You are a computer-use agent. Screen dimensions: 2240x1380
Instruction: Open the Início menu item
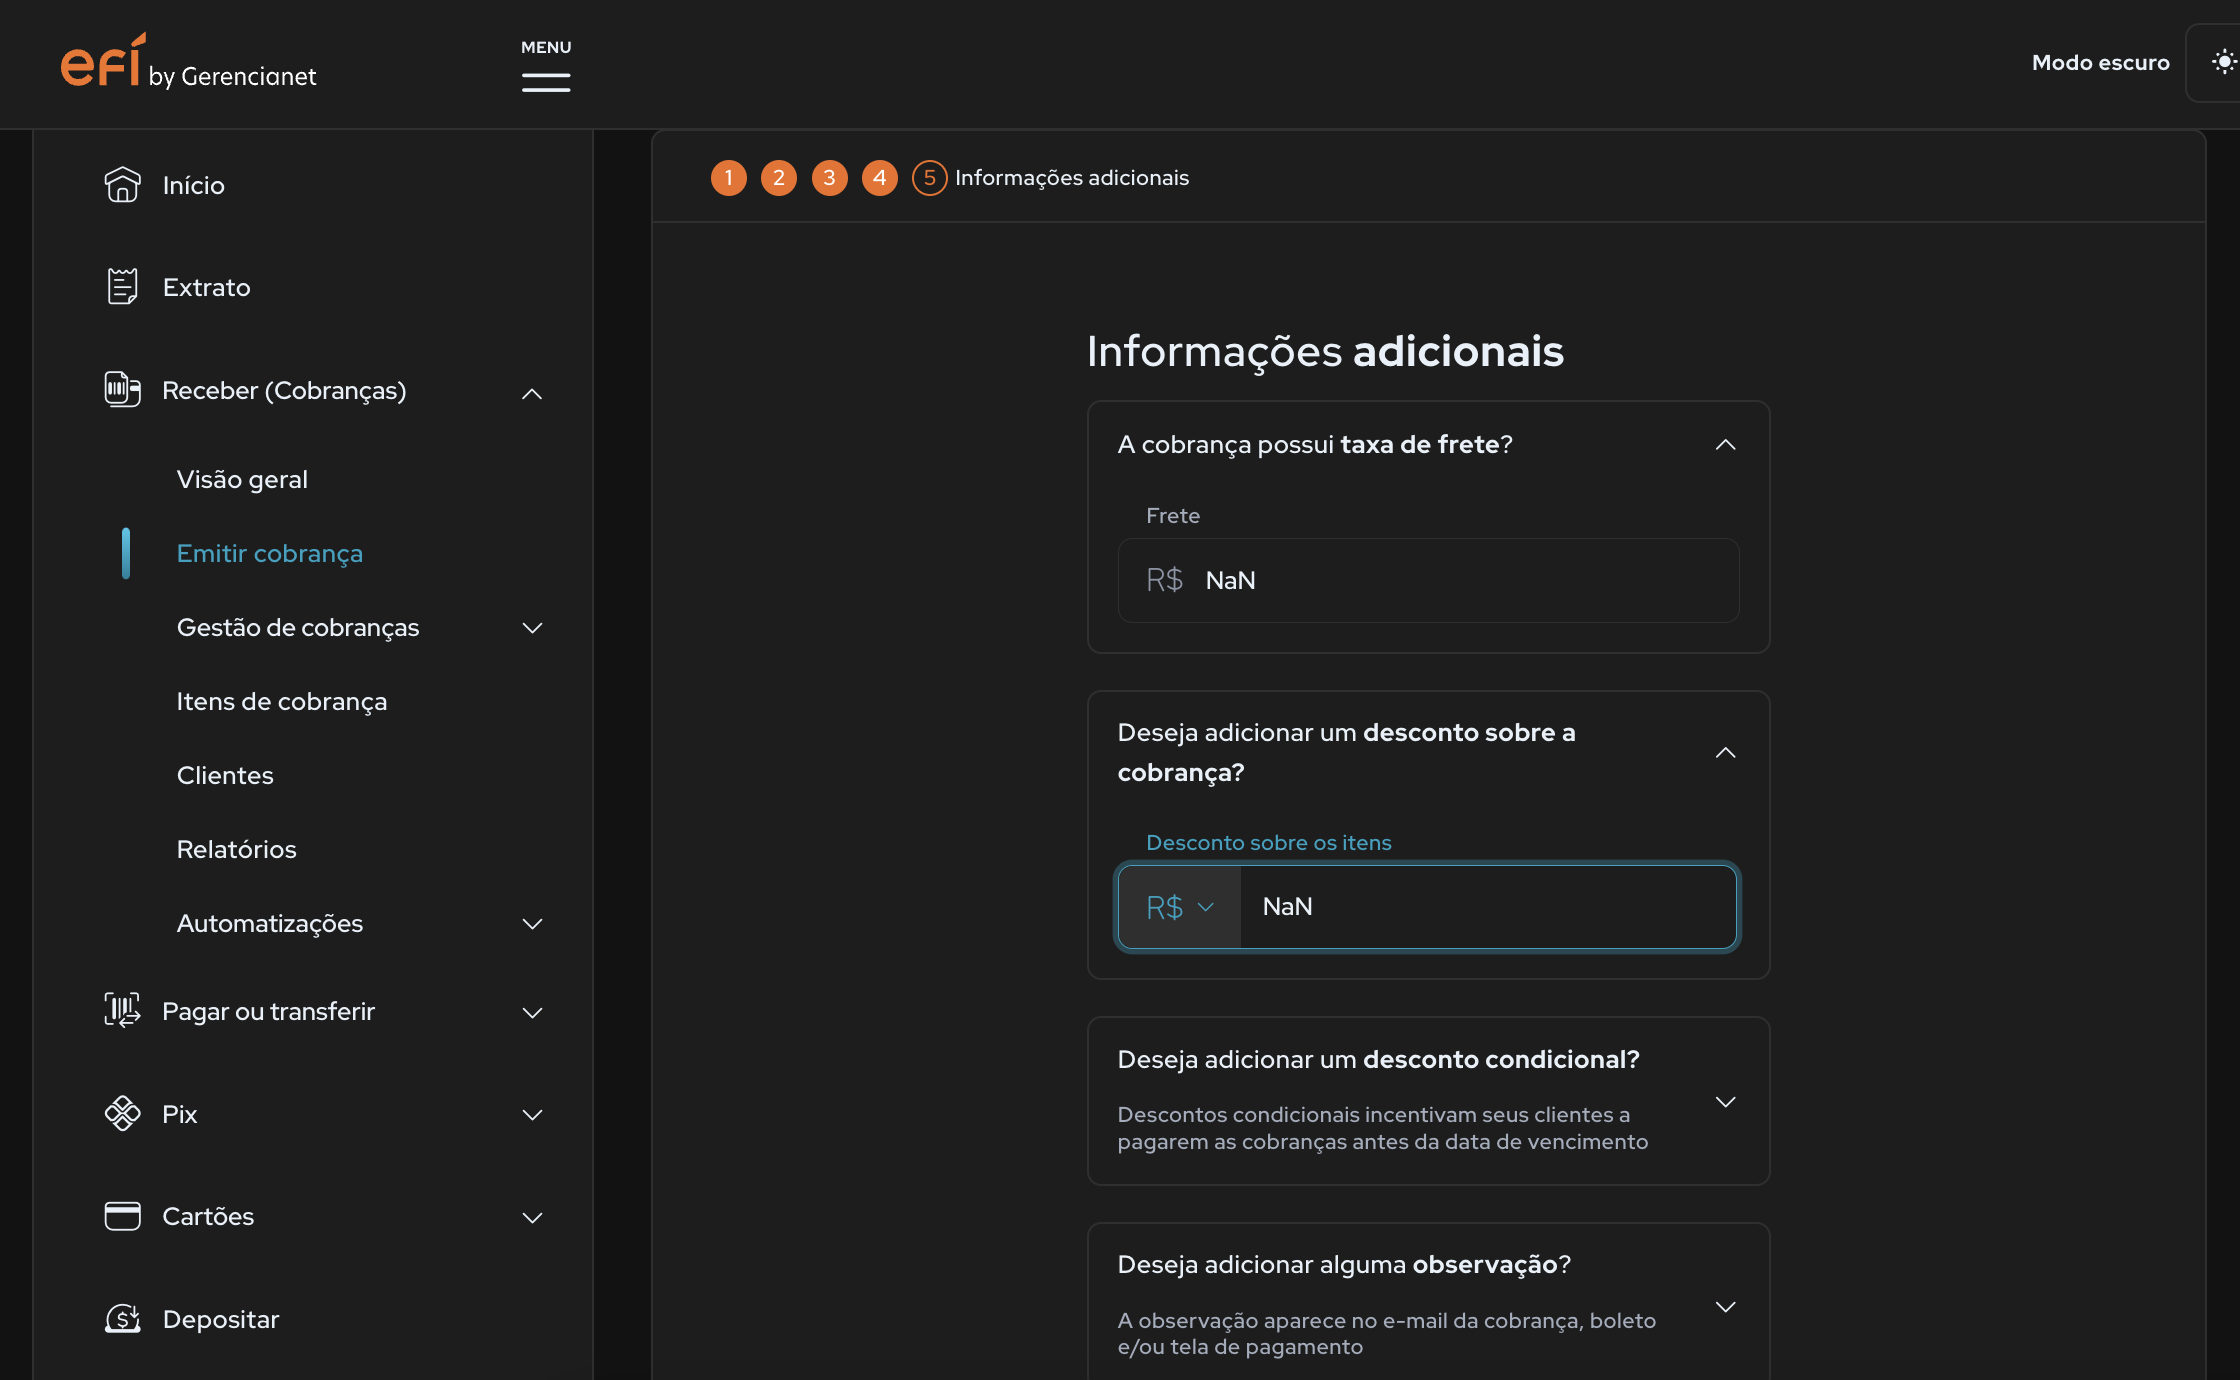coord(193,185)
